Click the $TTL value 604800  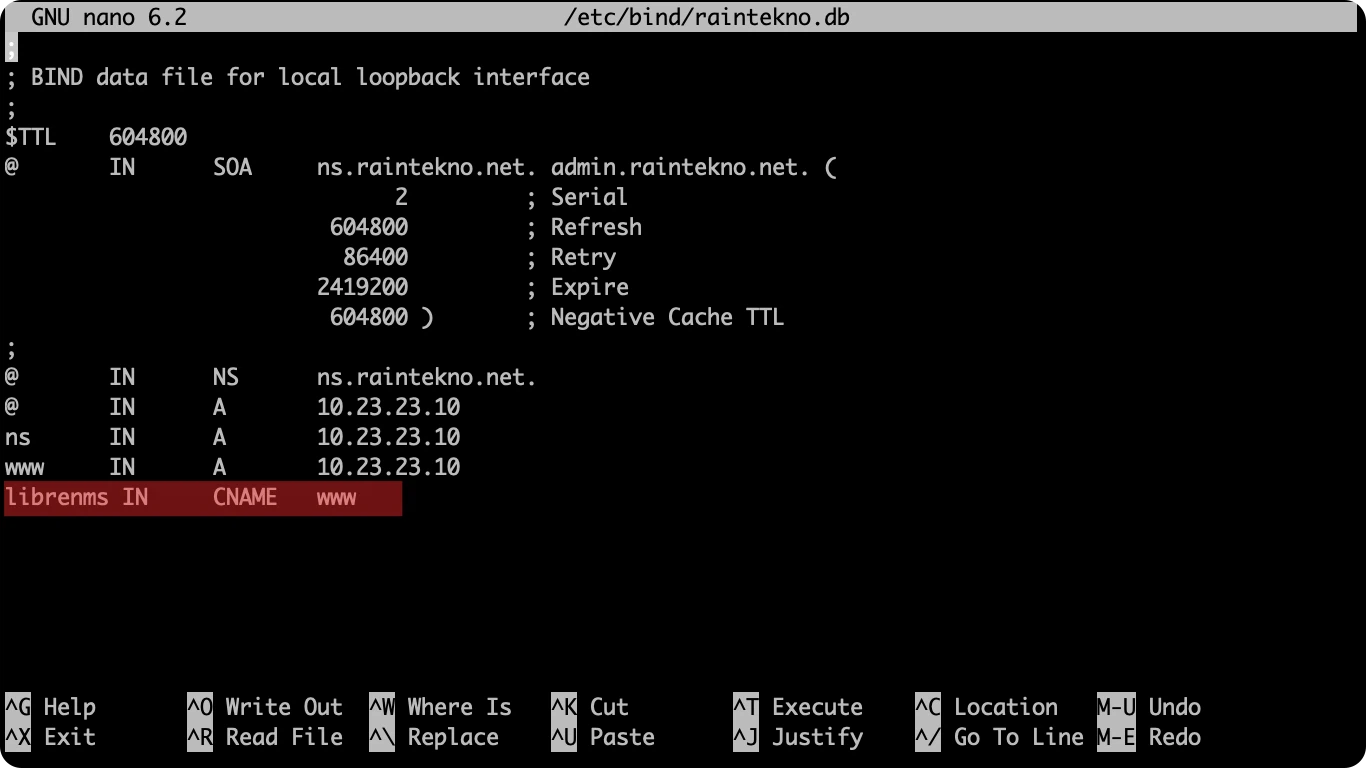coord(148,137)
